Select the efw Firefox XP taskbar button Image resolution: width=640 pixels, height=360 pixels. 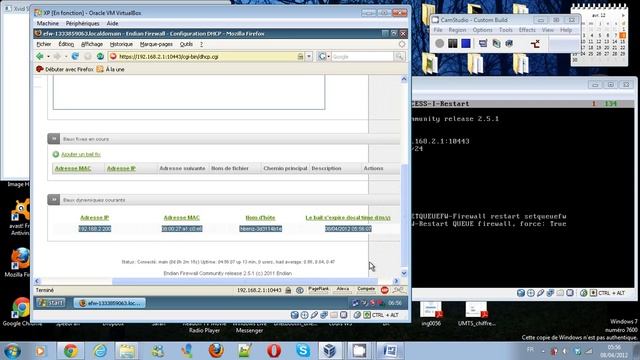tap(109, 303)
